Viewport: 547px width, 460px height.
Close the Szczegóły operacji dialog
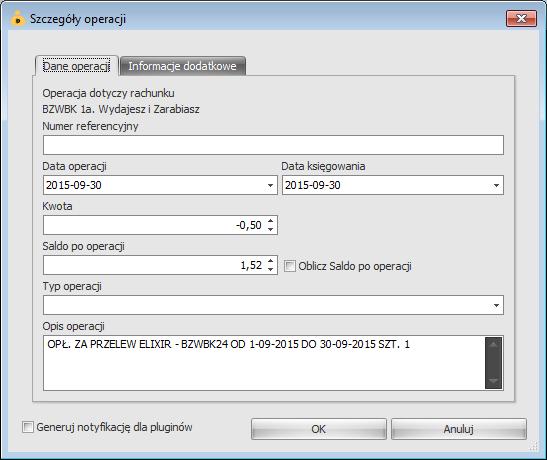click(x=521, y=18)
